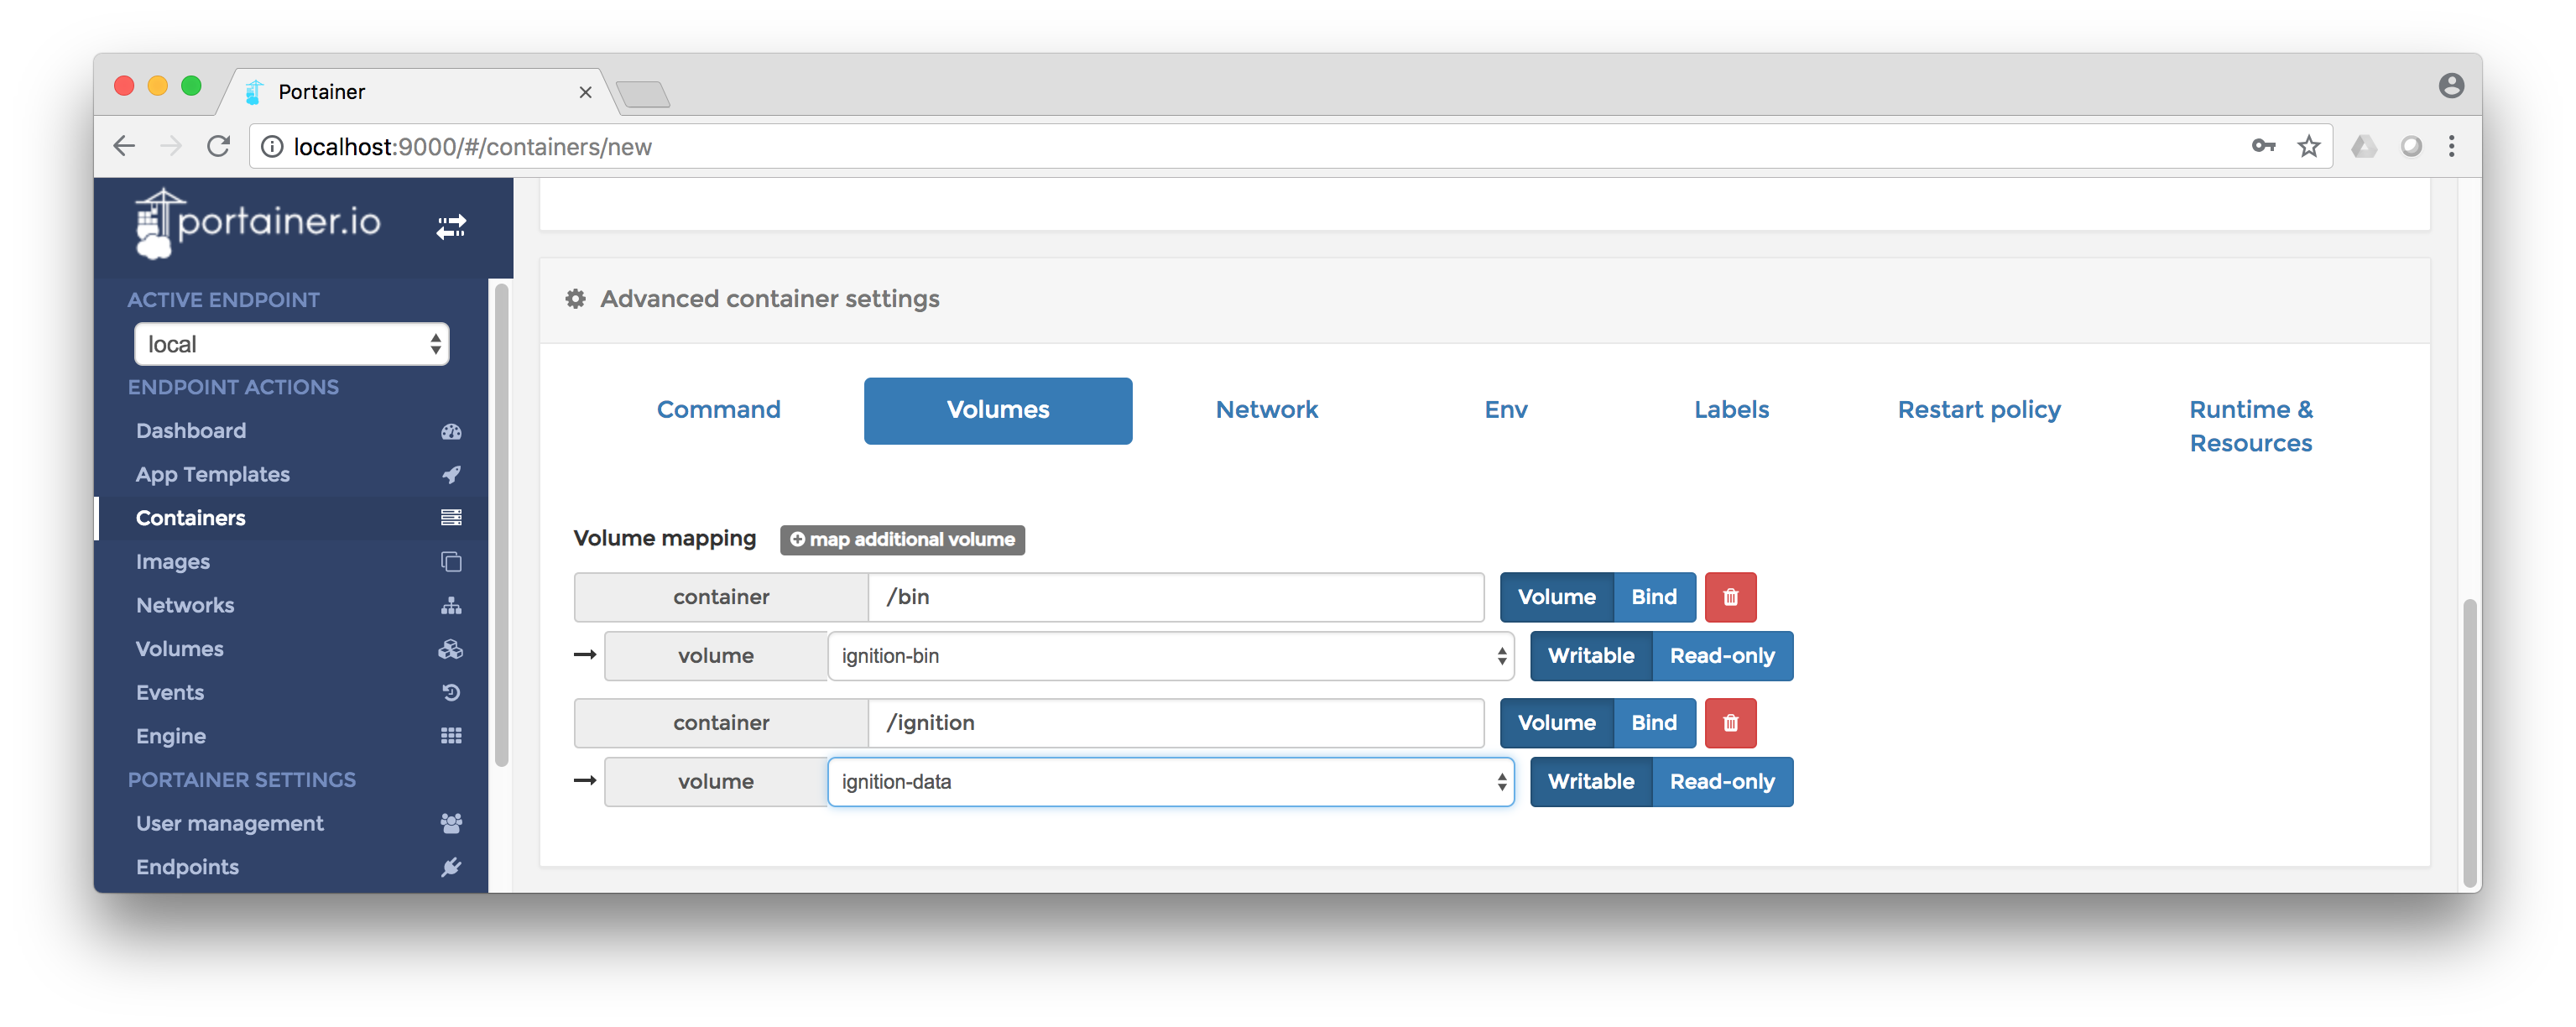Open the ignition-bin volume dropdown
This screenshot has width=2576, height=1027.
[1170, 656]
